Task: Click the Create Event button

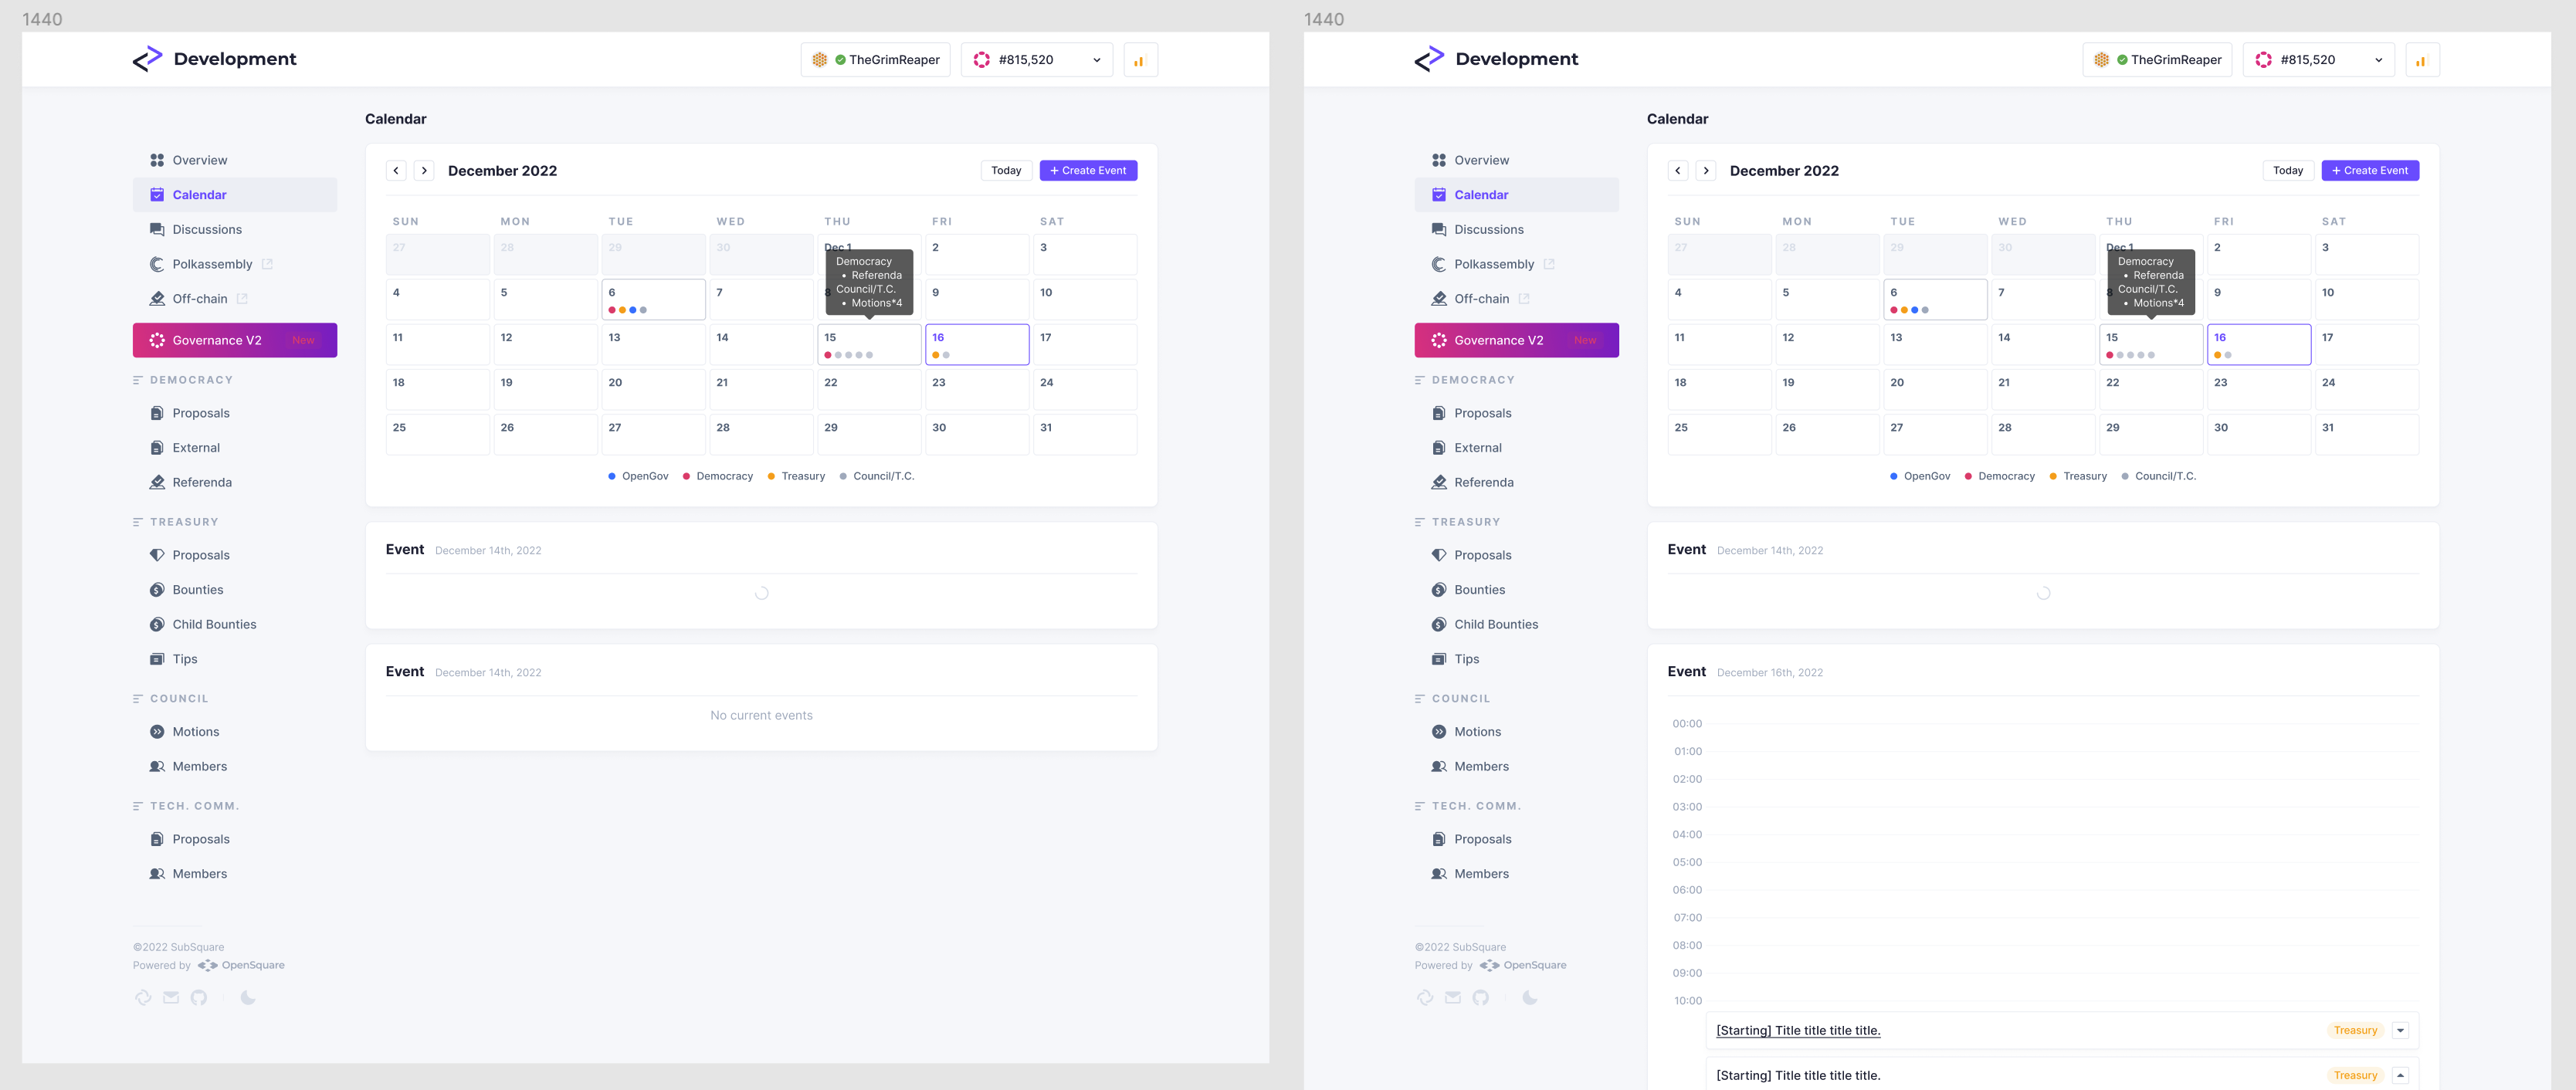Action: (1088, 170)
